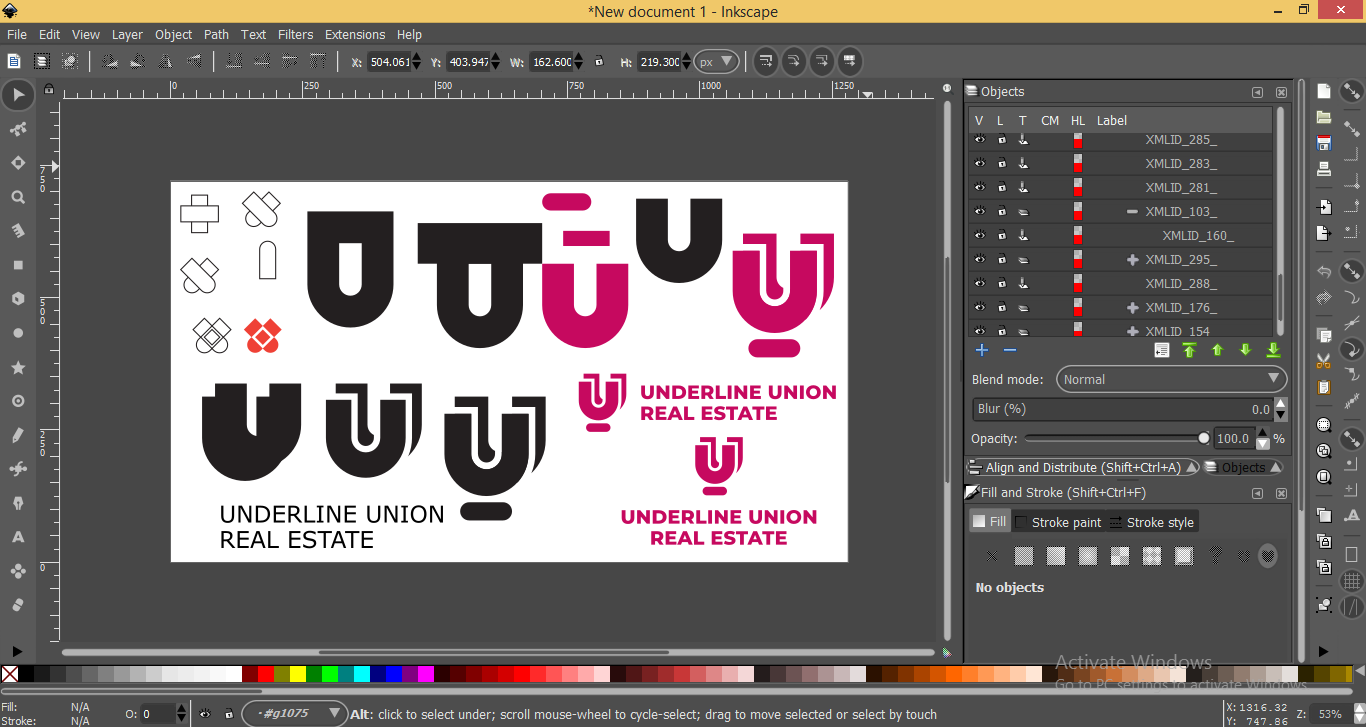This screenshot has height=727, width=1366.
Task: Switch to the Fill tab
Action: (990, 522)
